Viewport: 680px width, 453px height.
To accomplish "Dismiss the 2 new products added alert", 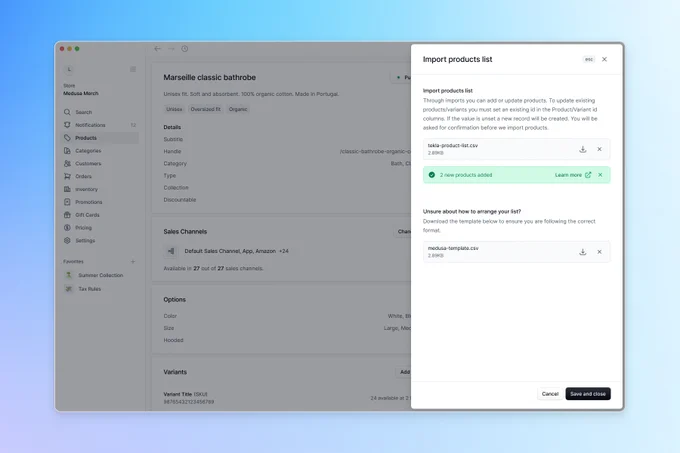I will [600, 175].
